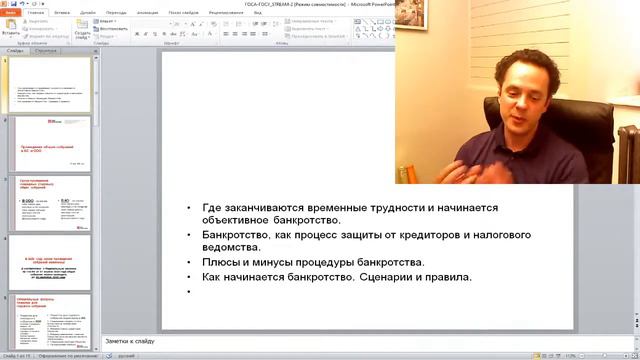
Task: Open the Design (Дизайн) ribbon tab
Action: [x=88, y=13]
